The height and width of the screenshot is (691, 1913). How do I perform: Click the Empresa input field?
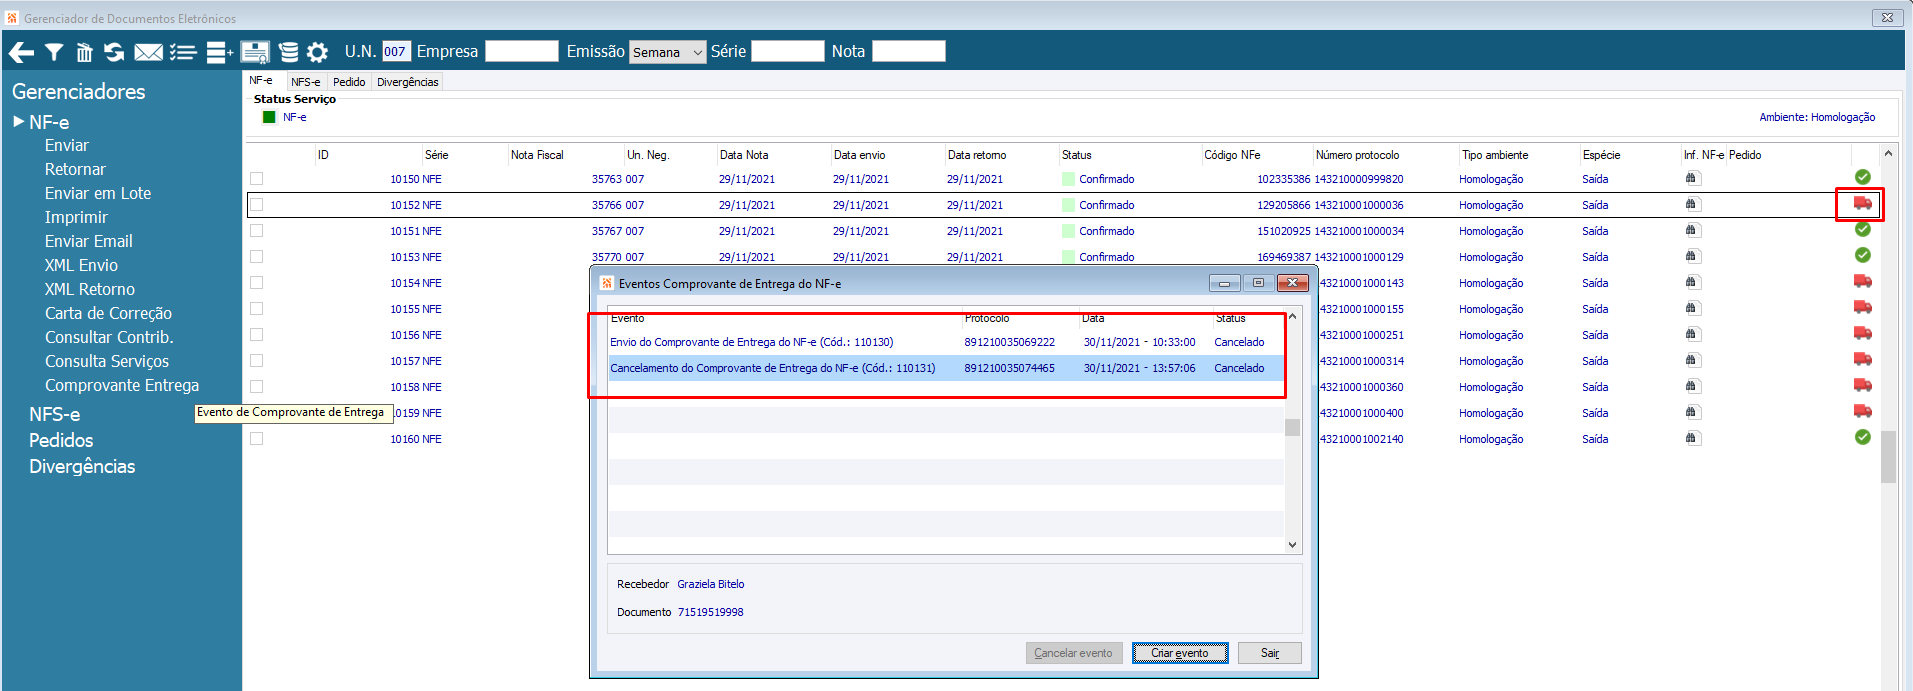tap(521, 51)
